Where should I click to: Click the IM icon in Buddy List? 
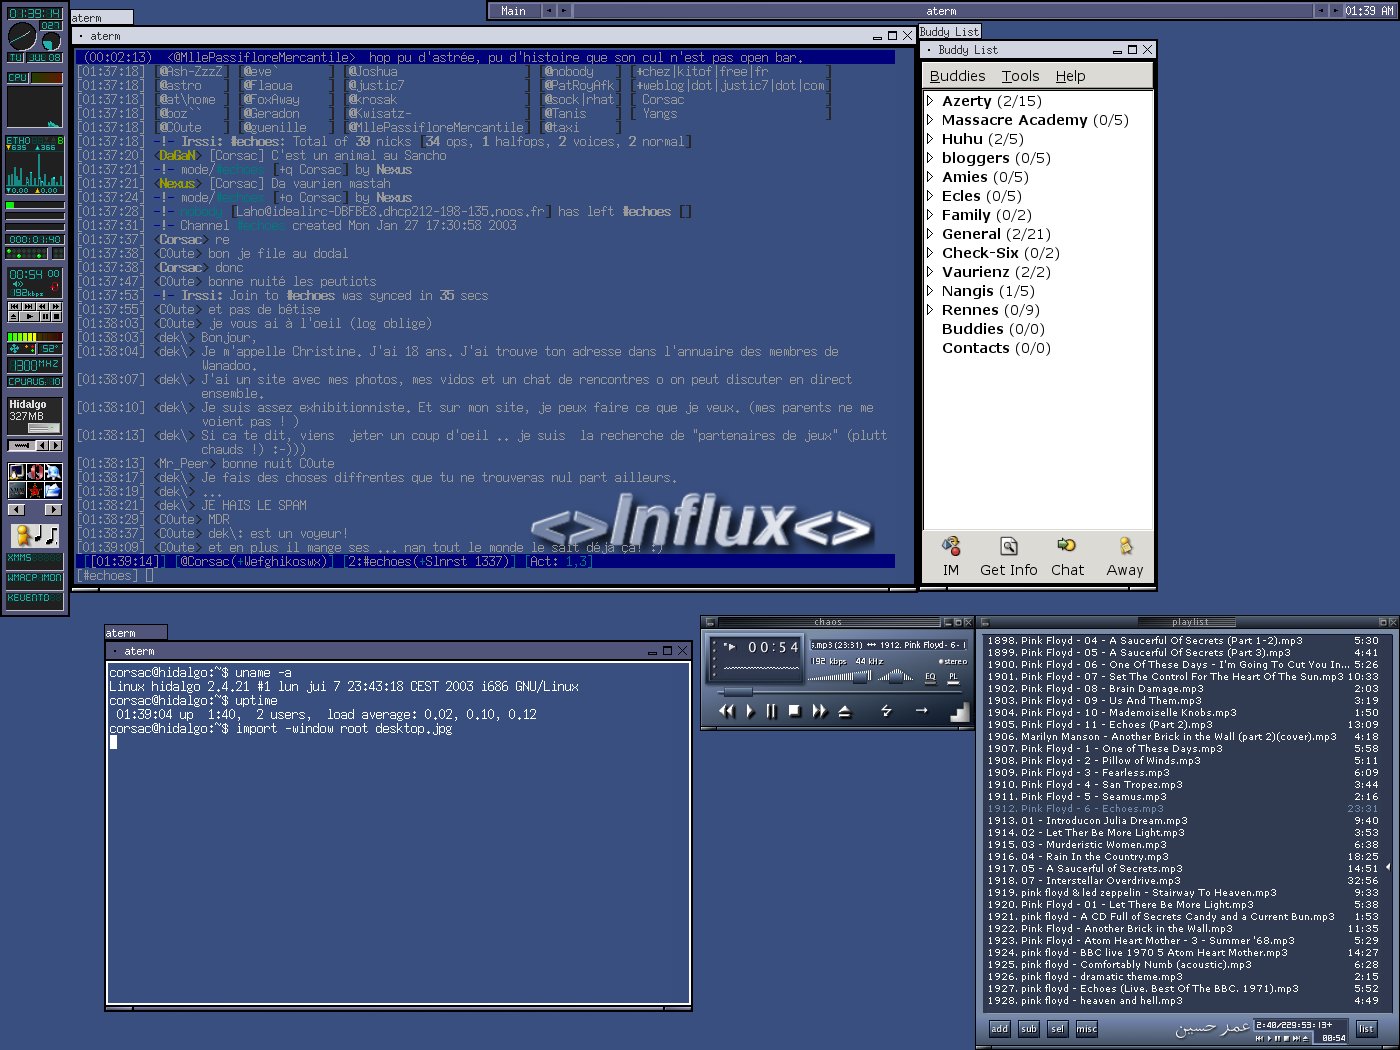tap(951, 556)
